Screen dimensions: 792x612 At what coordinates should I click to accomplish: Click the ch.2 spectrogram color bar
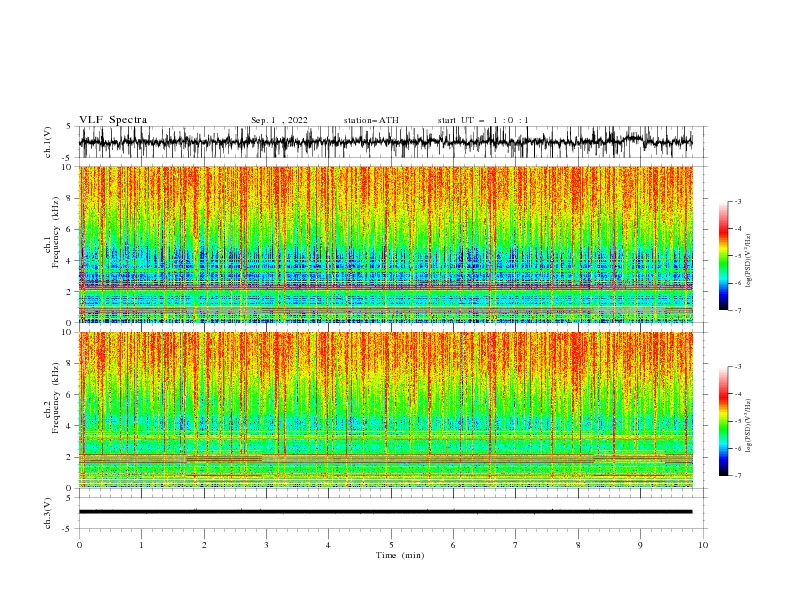coord(724,421)
